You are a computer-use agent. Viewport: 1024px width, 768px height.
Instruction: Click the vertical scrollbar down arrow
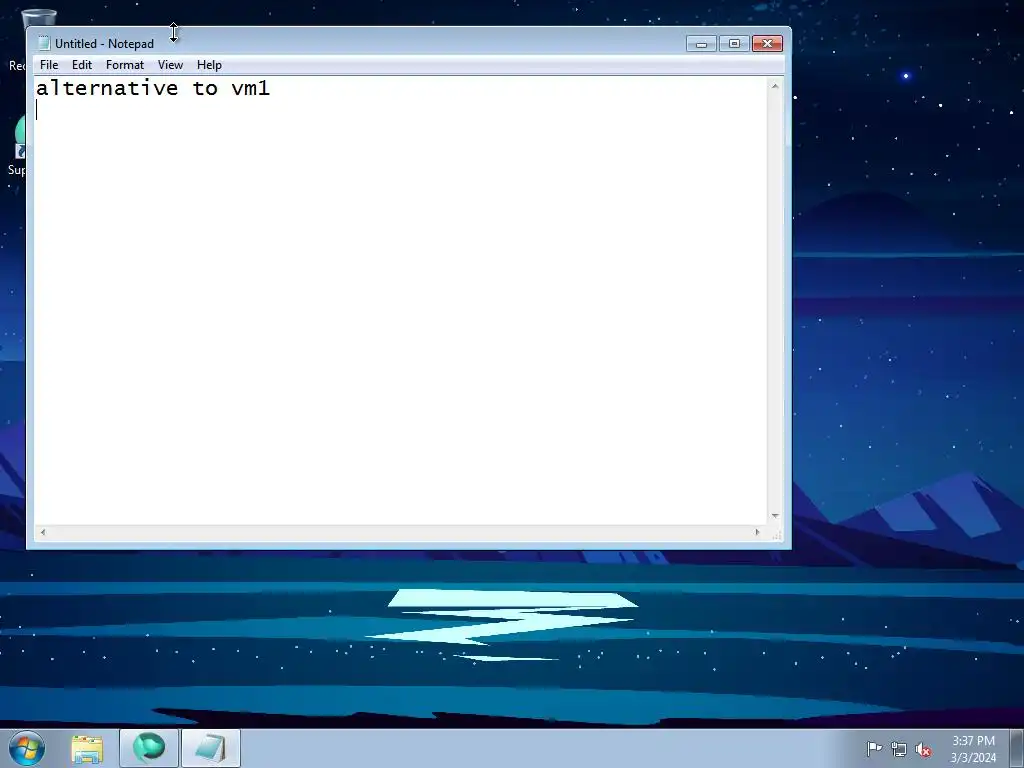(775, 516)
